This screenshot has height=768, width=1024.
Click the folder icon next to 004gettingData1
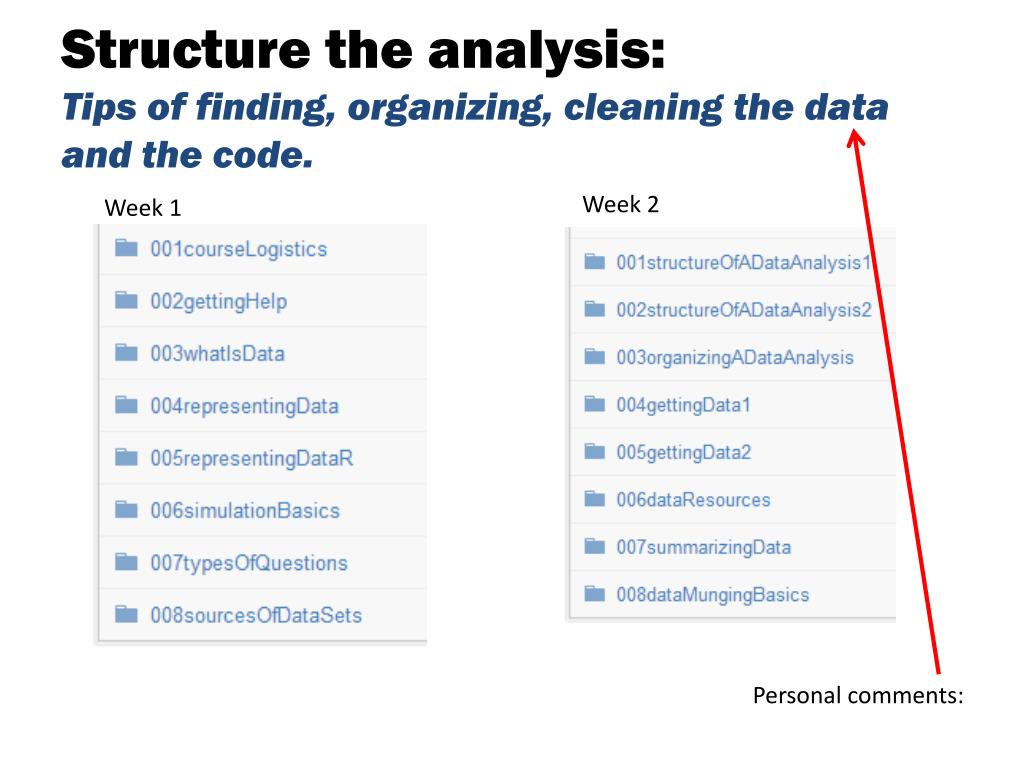click(x=595, y=405)
